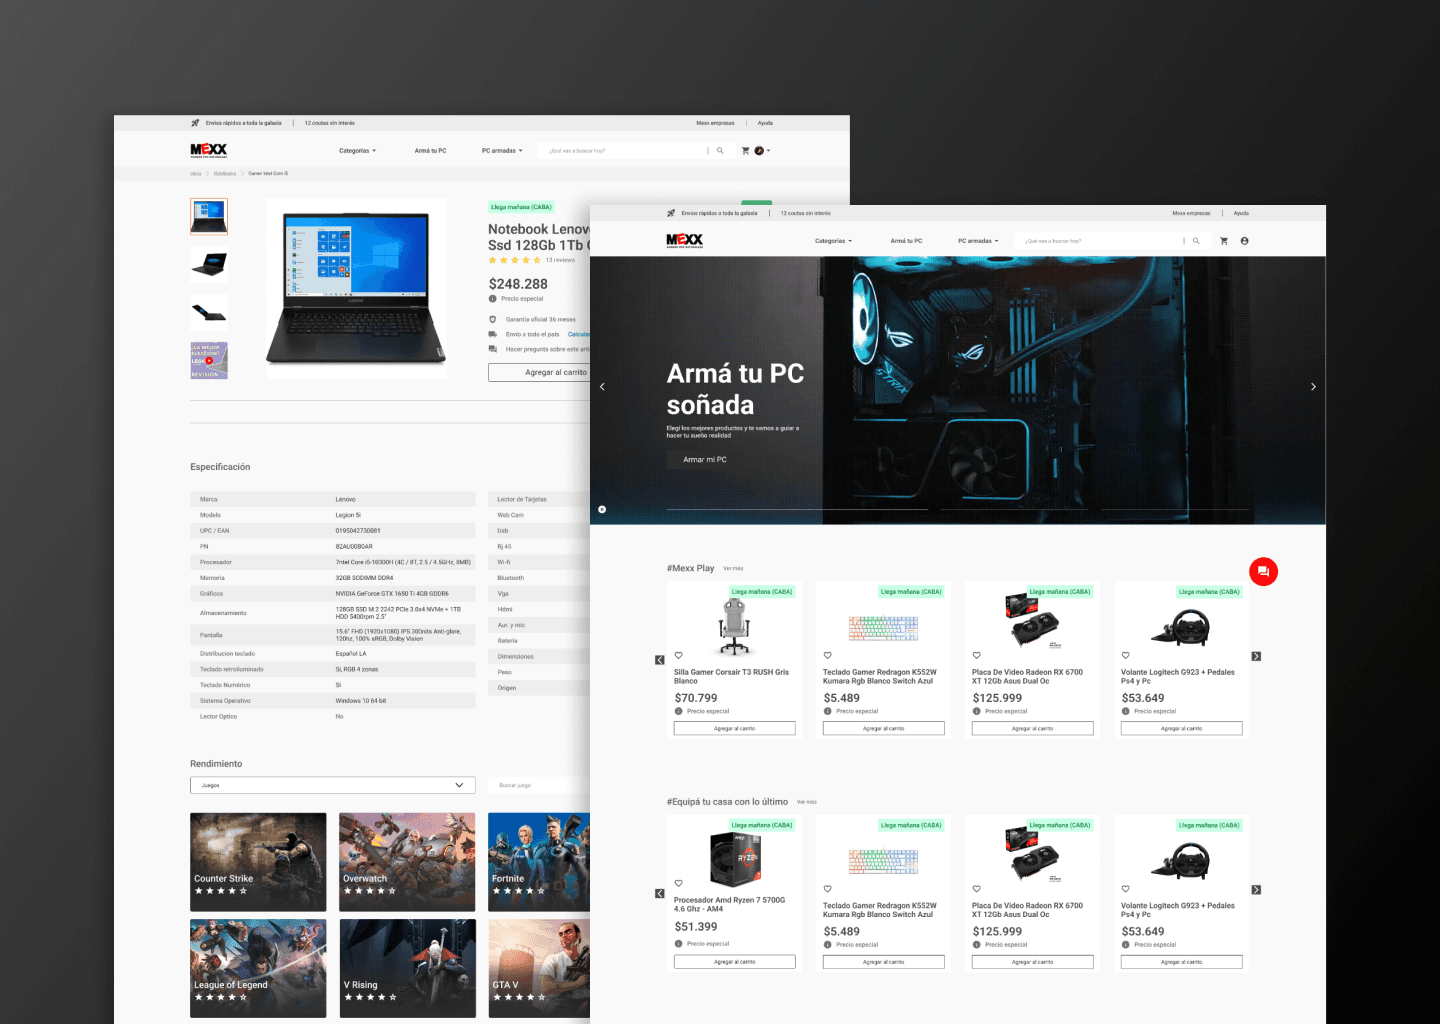Open the V Rising game card

[407, 968]
